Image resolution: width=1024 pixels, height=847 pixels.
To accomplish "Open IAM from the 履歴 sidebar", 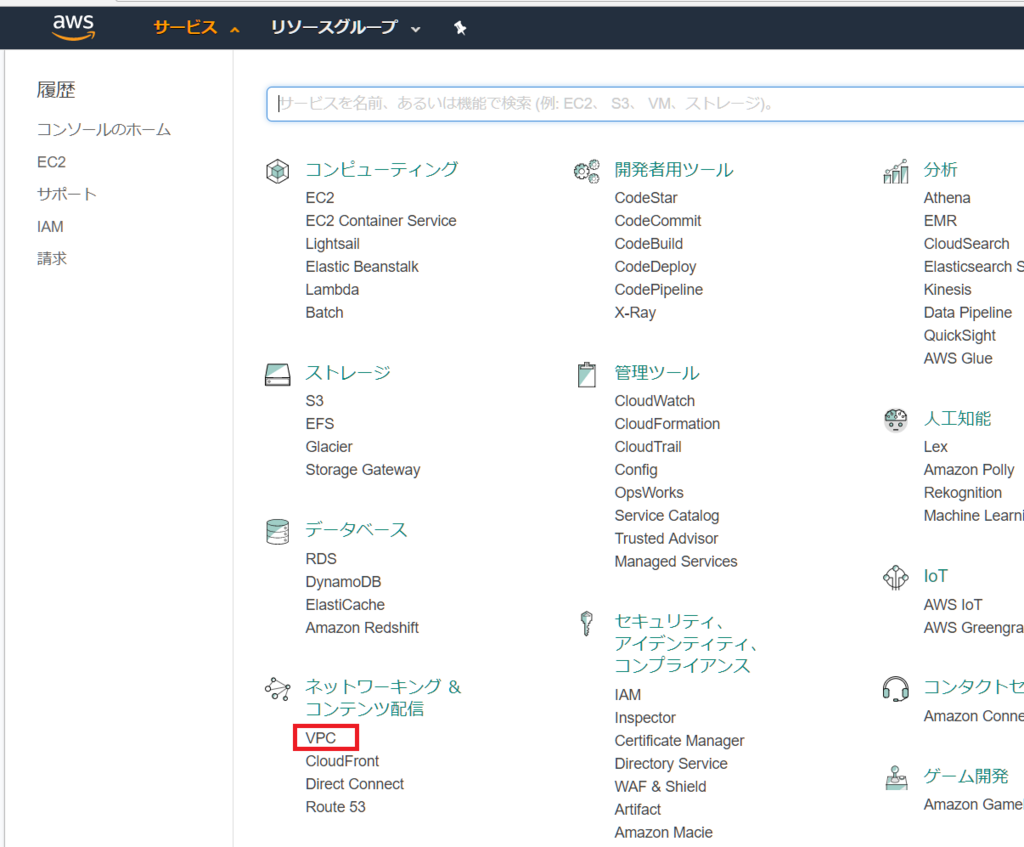I will click(50, 227).
